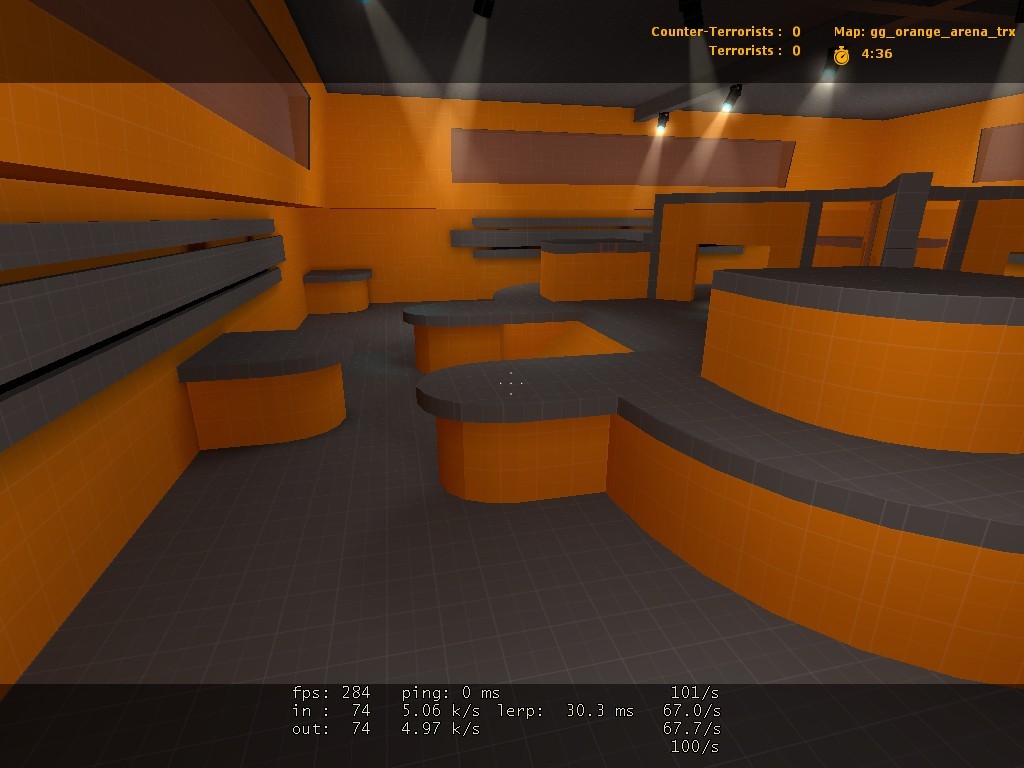The height and width of the screenshot is (768, 1024).
Task: Click the right spotlight on the ceiling beam
Action: pyautogui.click(x=731, y=98)
